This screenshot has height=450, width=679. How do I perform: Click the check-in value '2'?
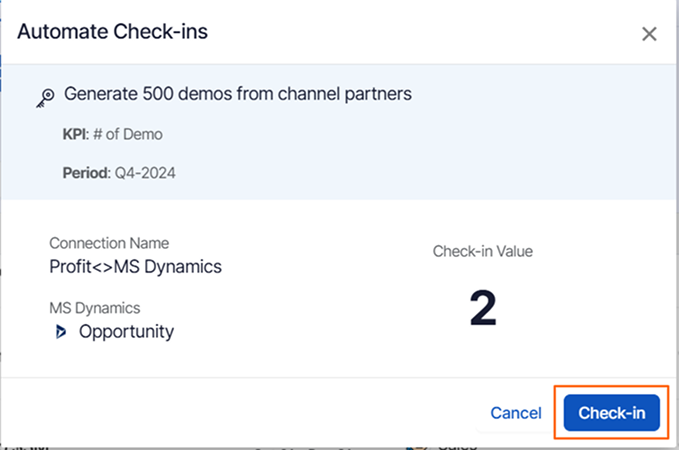click(x=483, y=308)
